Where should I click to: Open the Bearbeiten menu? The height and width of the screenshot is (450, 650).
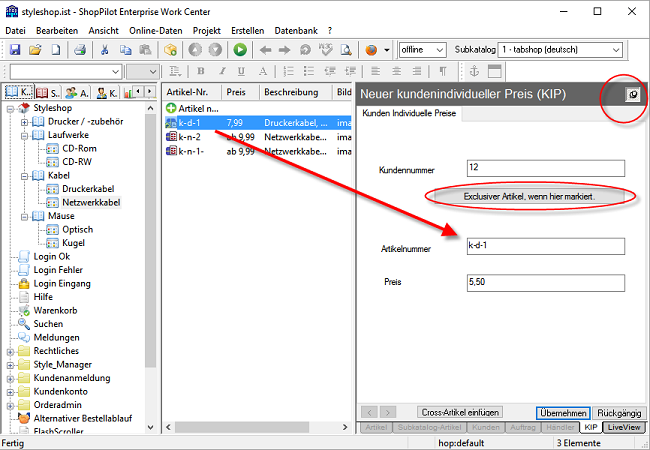(57, 31)
